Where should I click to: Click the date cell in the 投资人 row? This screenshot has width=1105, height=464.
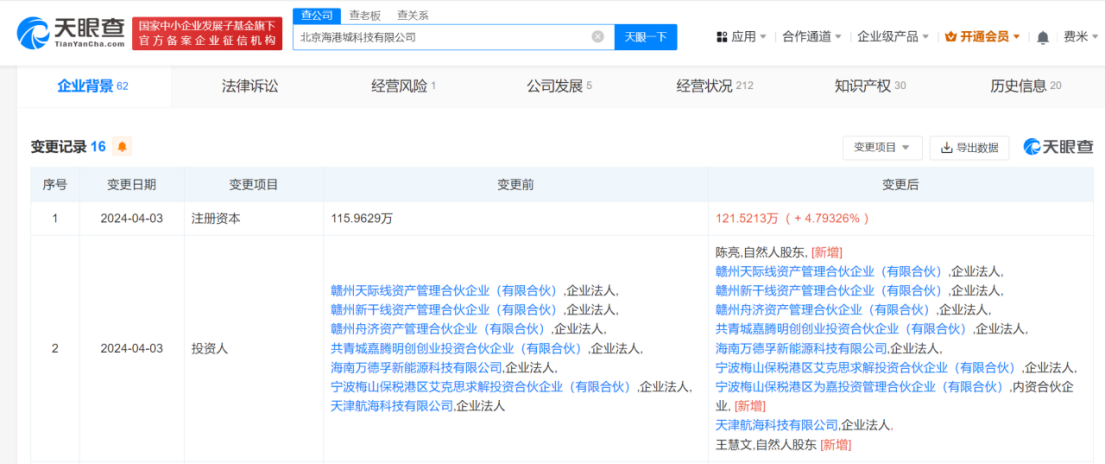(x=132, y=348)
